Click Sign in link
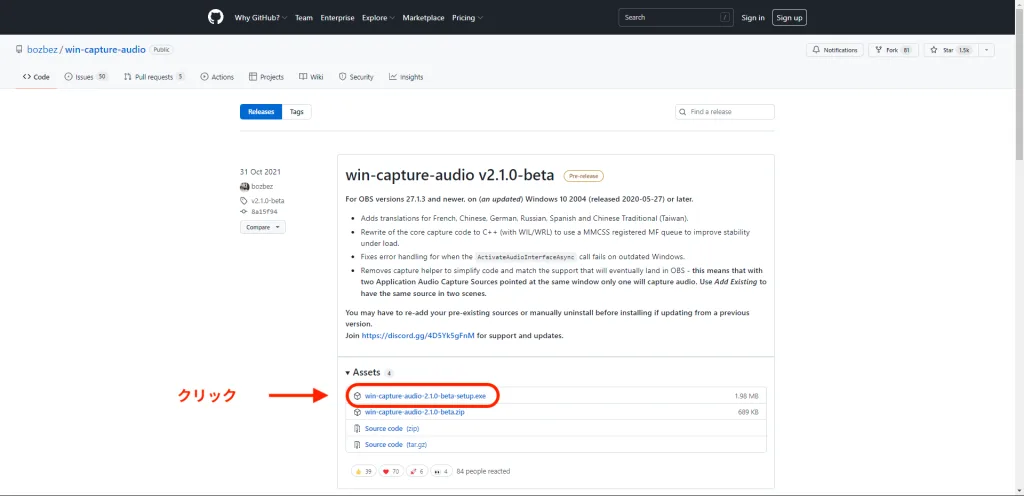Screen dimensions: 1024x496 tap(753, 18)
